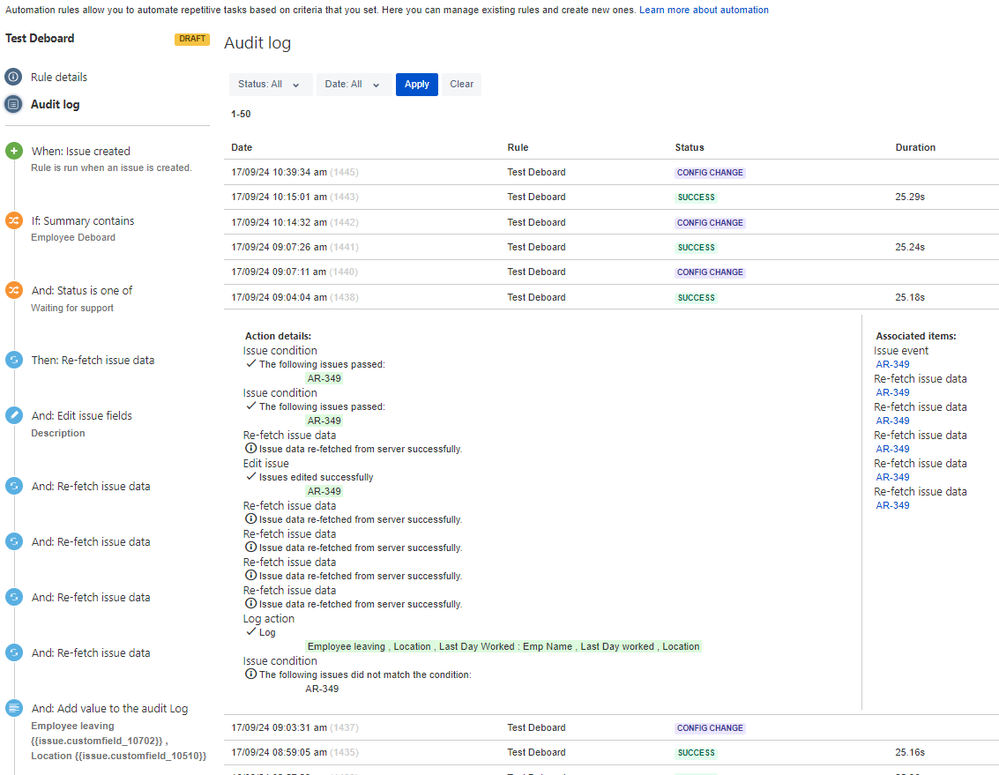Viewport: 999px width, 775px height.
Task: Select the Audit log sidebar icon
Action: [x=13, y=104]
